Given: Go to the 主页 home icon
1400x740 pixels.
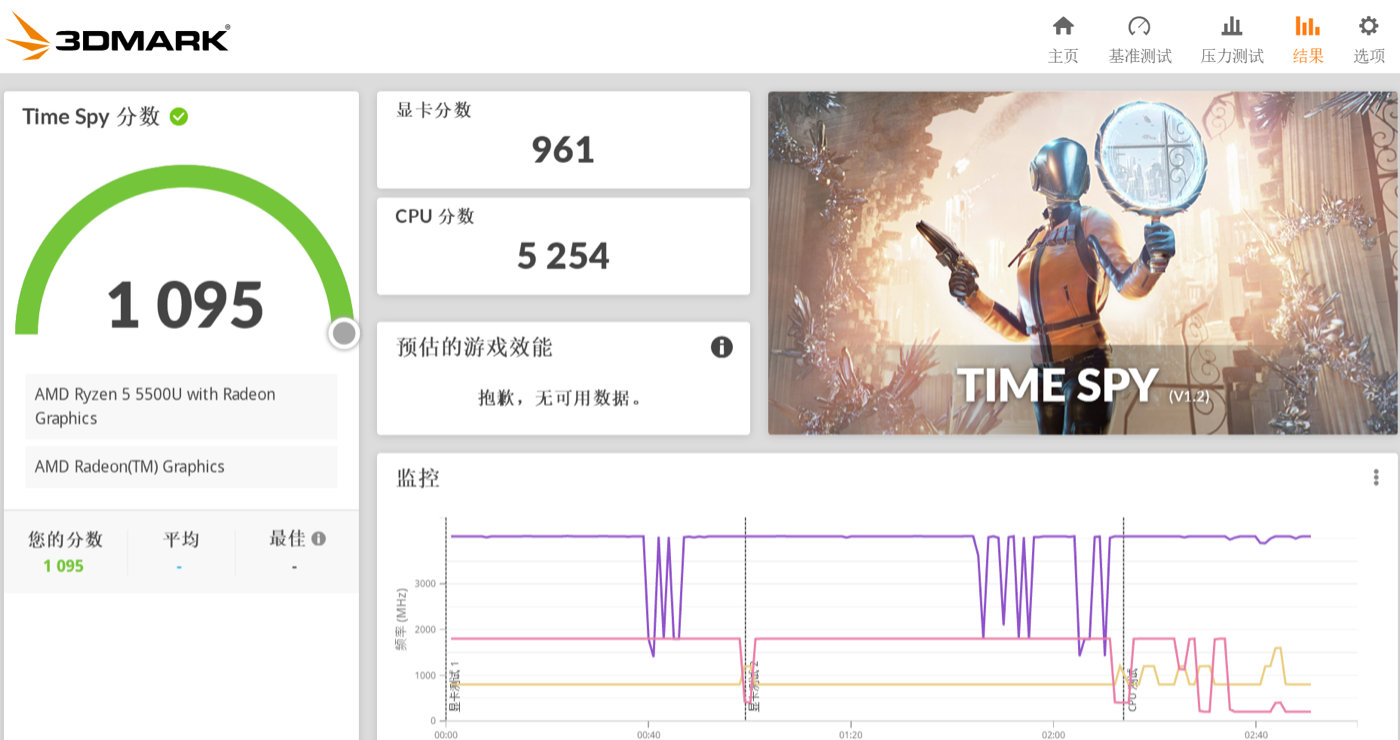Looking at the screenshot, I should (x=1063, y=26).
